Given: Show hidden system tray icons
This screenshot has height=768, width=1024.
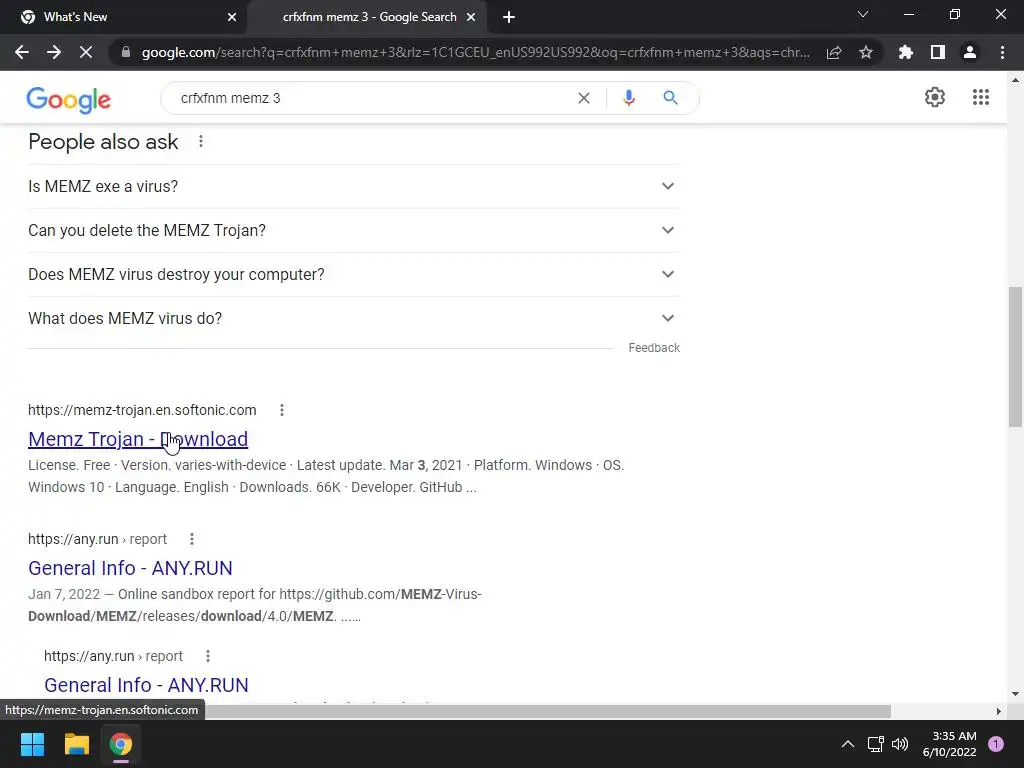Looking at the screenshot, I should pyautogui.click(x=848, y=744).
